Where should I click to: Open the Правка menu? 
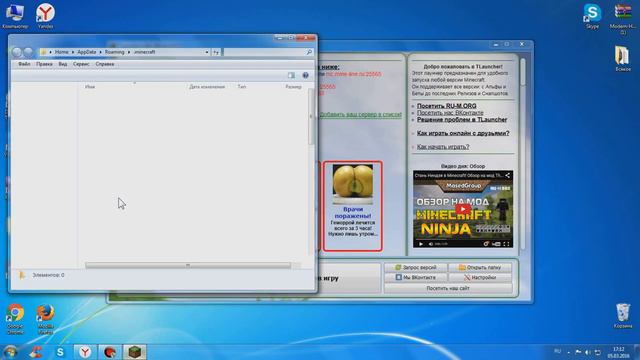click(44, 64)
